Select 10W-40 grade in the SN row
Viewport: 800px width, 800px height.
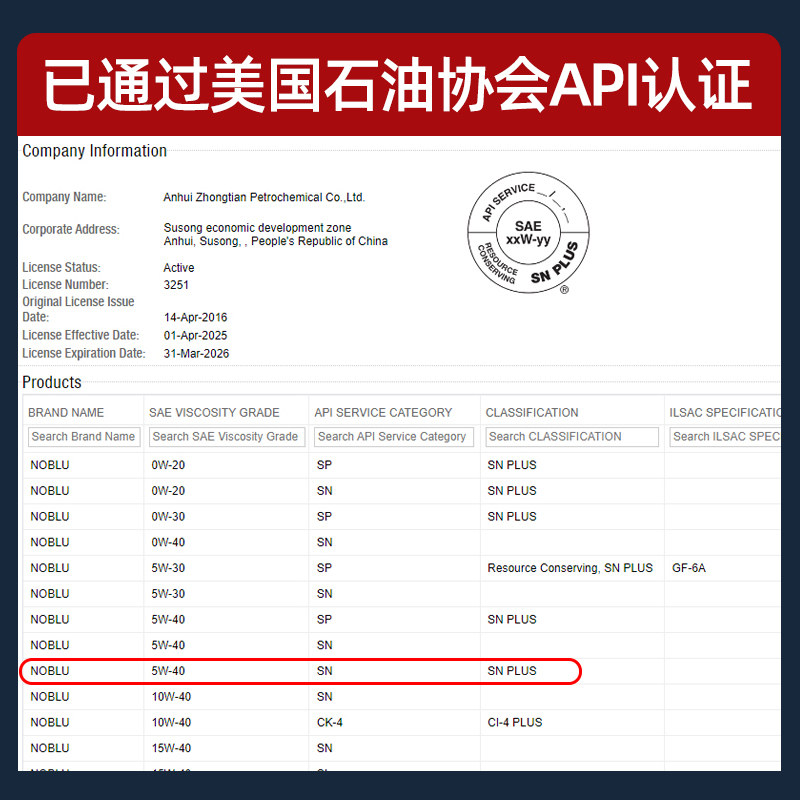click(171, 696)
